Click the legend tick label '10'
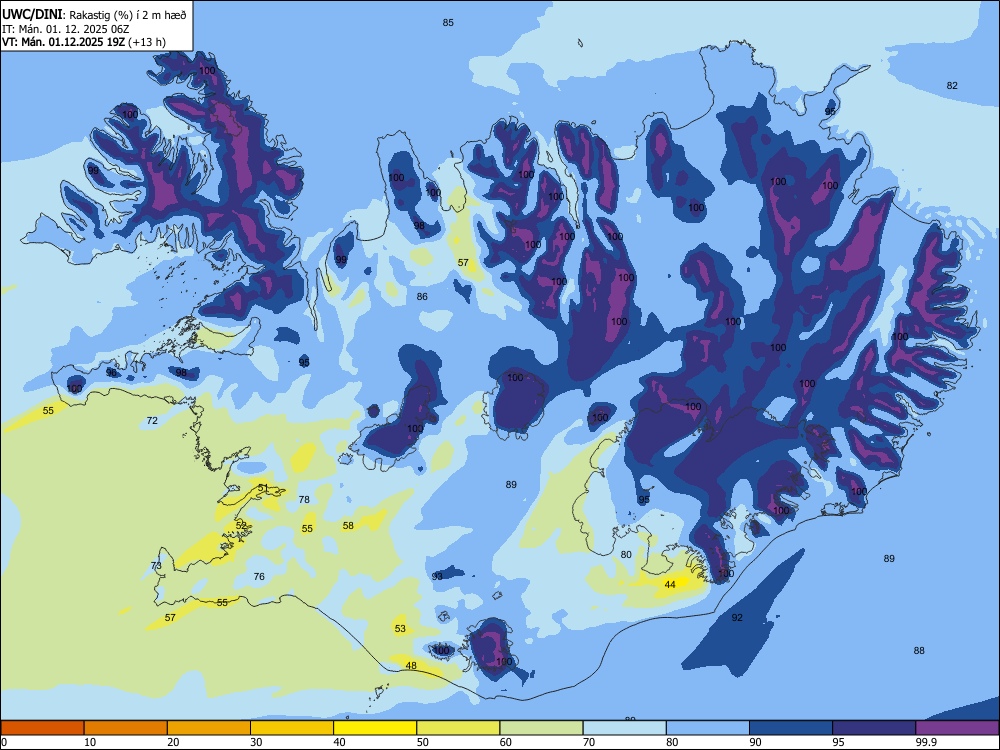 click(90, 742)
